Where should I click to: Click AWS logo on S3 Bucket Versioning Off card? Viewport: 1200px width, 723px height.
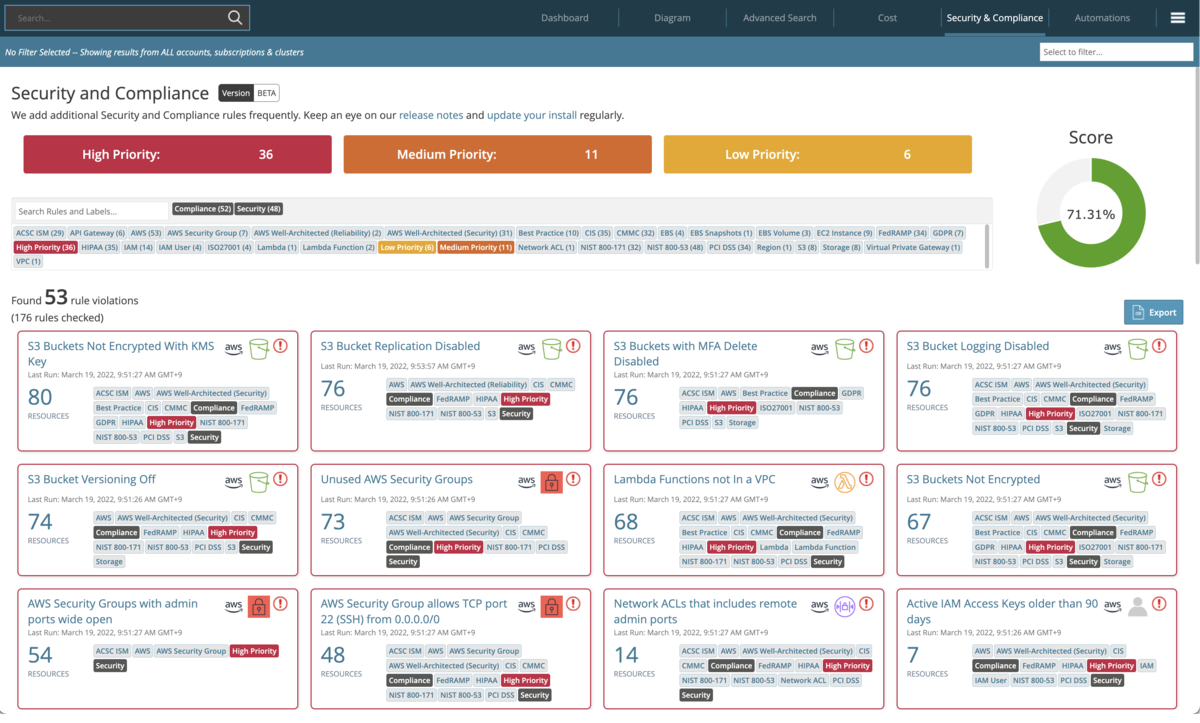tap(233, 481)
